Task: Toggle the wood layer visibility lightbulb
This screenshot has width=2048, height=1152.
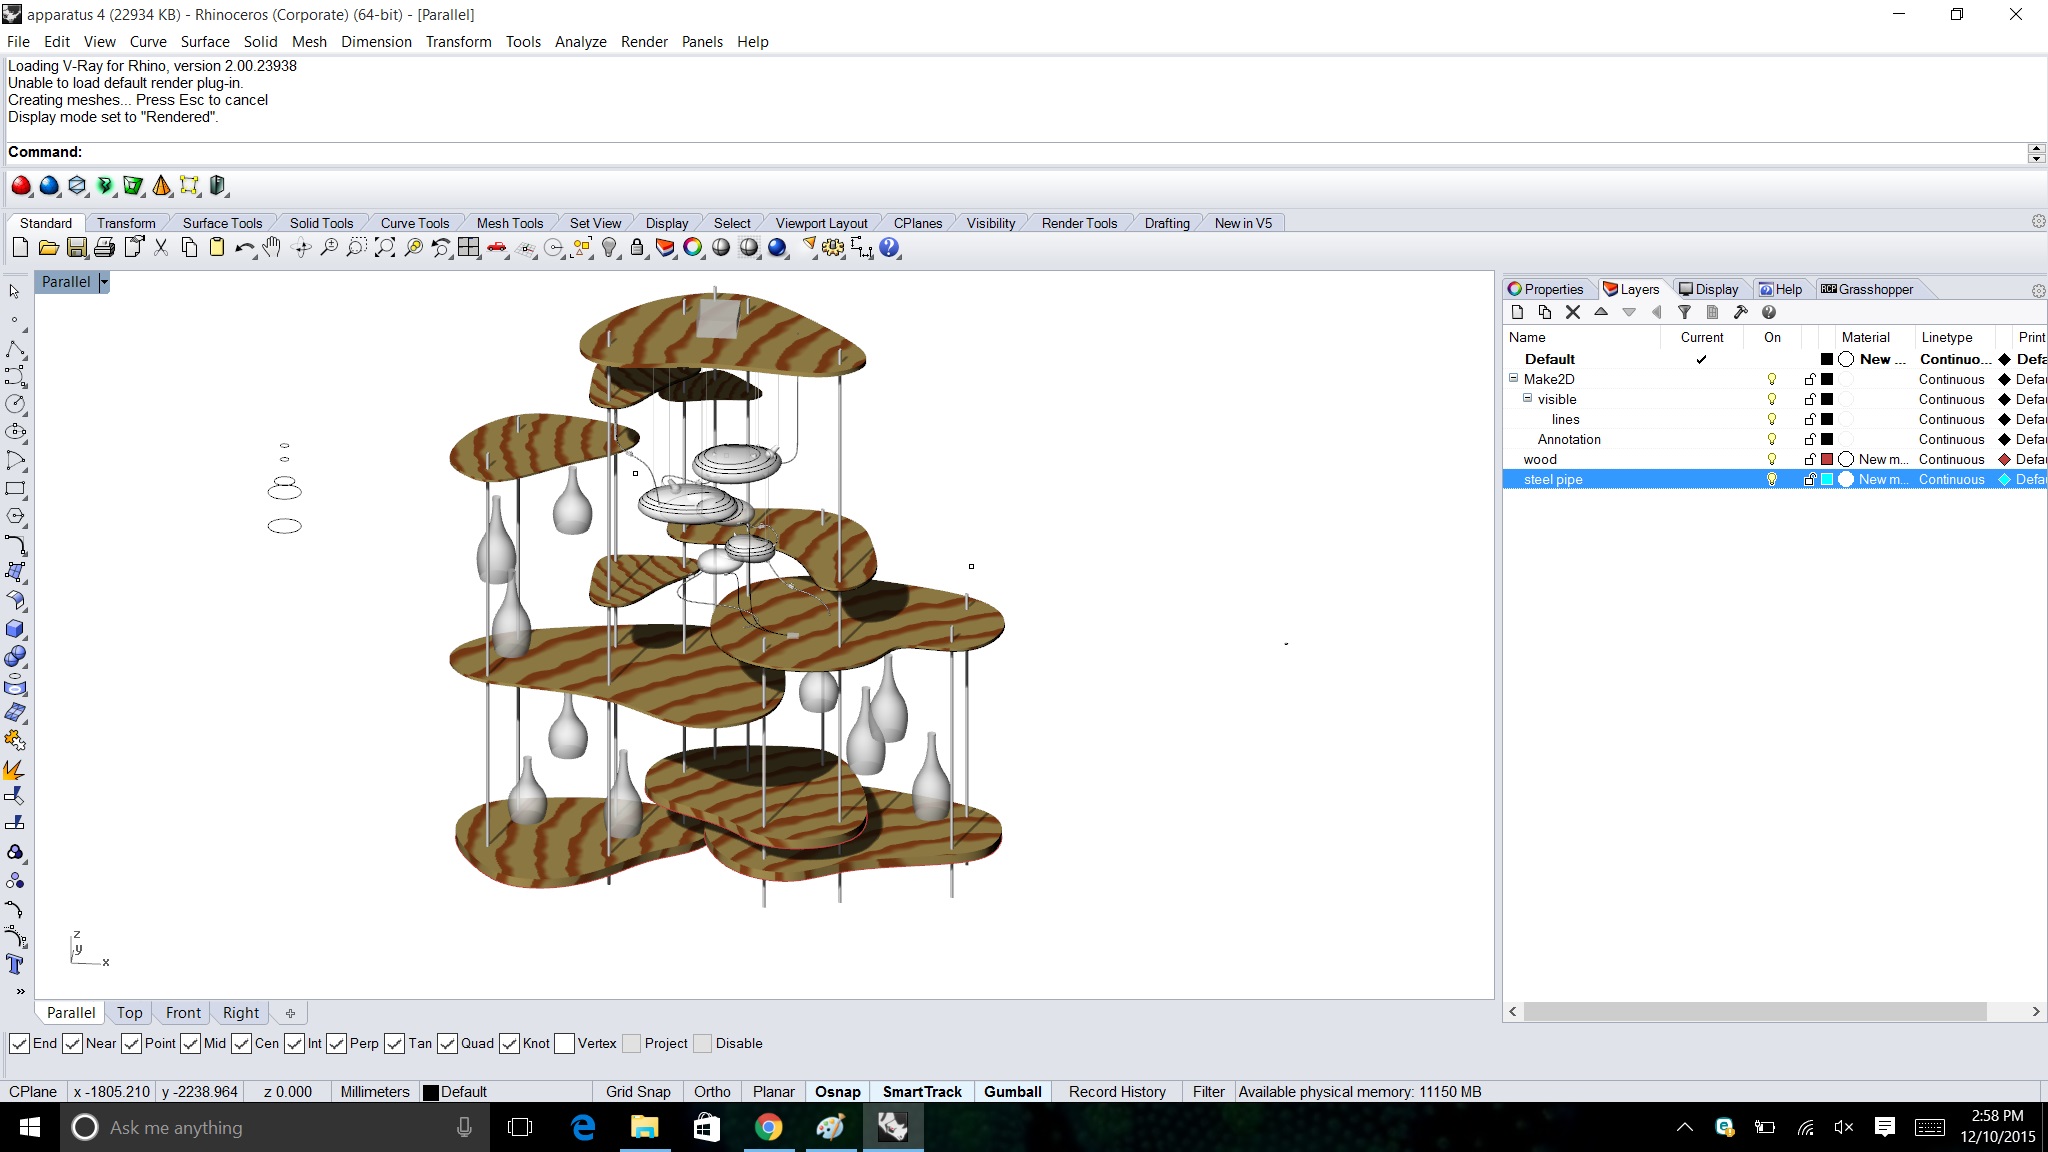Action: click(x=1773, y=459)
